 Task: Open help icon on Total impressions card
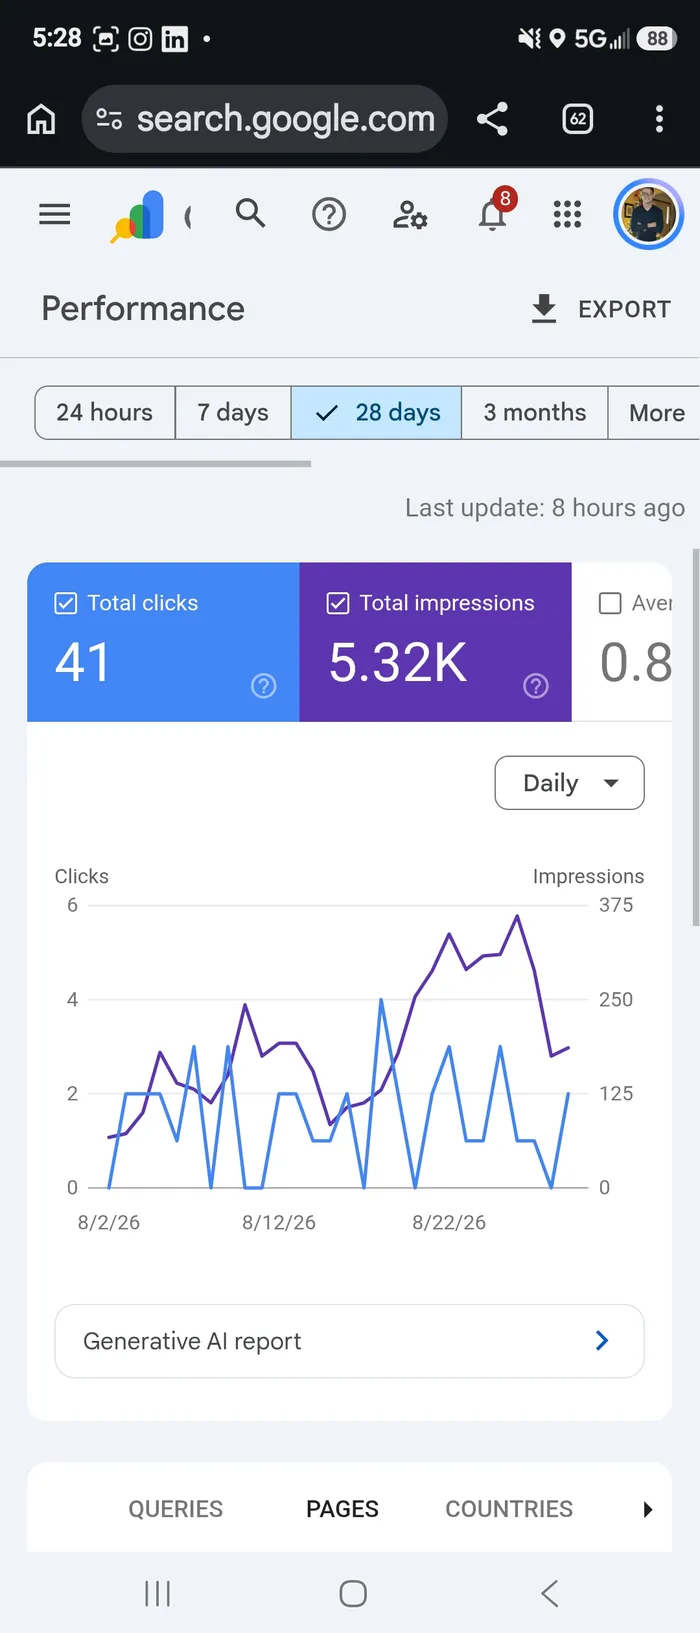coord(536,686)
